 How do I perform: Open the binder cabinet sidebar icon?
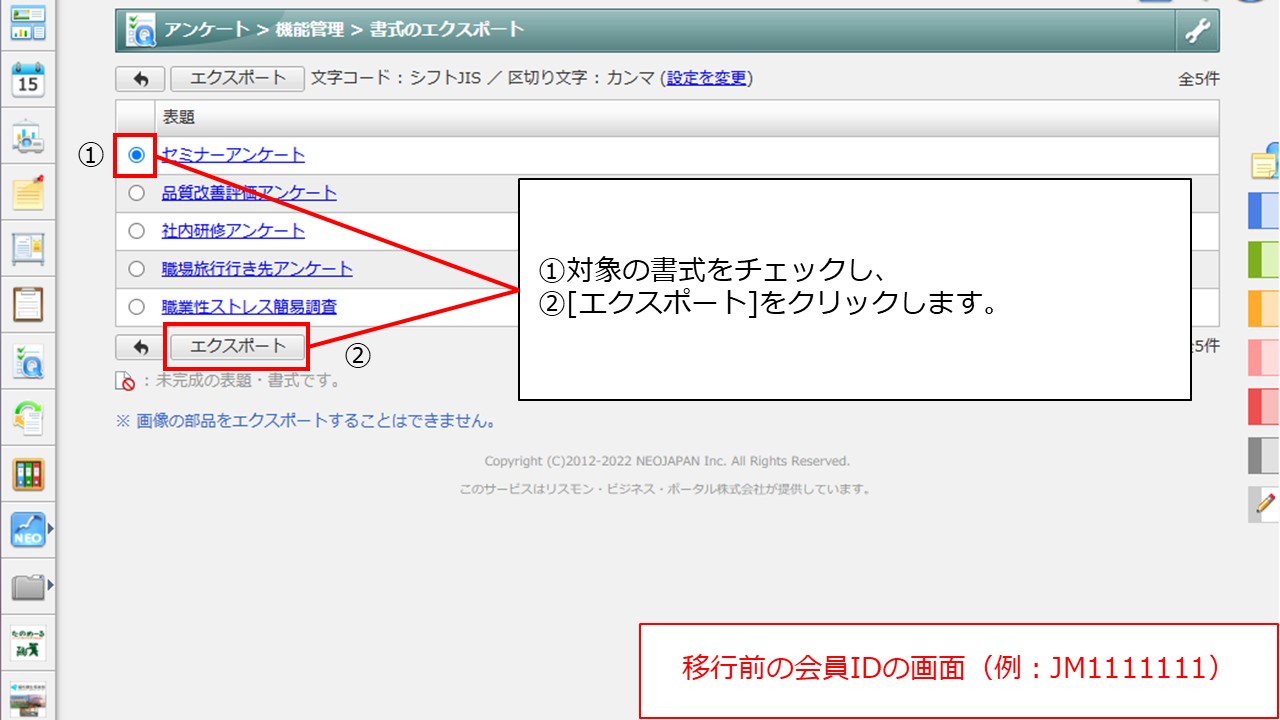pos(28,474)
